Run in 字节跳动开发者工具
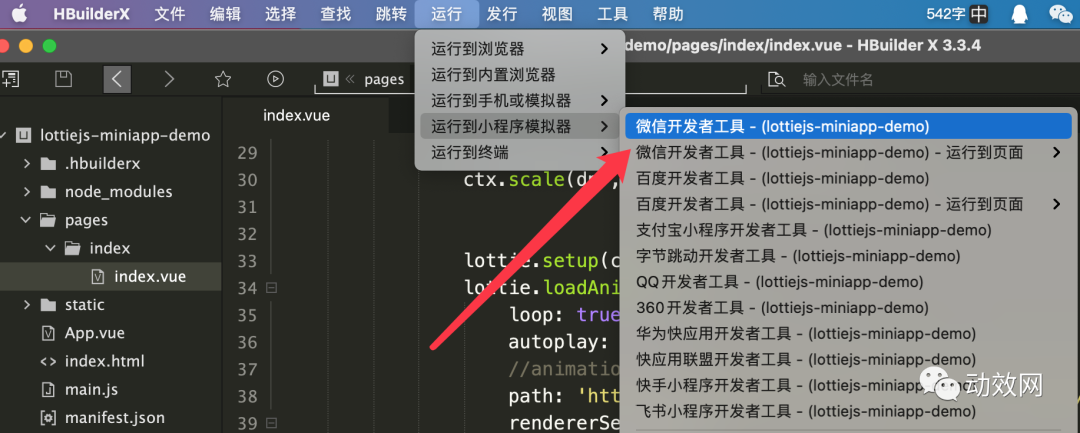 pos(849,256)
